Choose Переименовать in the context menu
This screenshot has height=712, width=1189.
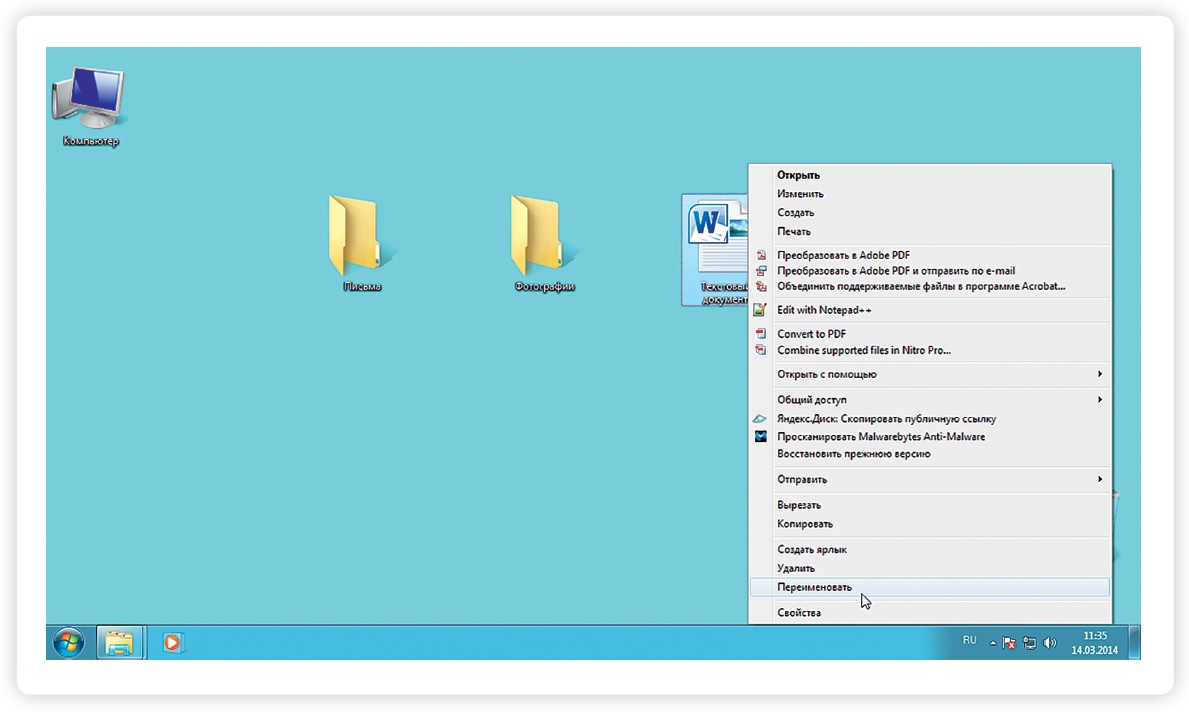coord(815,587)
